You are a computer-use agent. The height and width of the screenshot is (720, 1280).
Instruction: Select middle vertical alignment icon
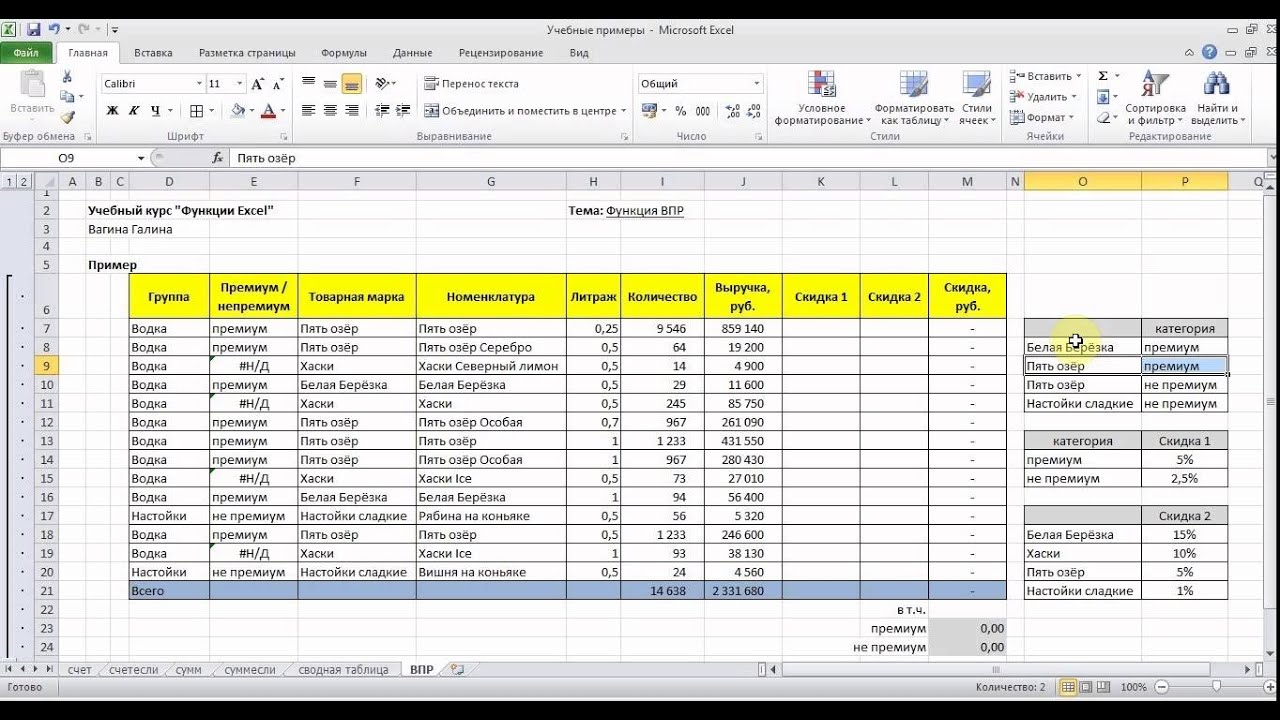[330, 84]
